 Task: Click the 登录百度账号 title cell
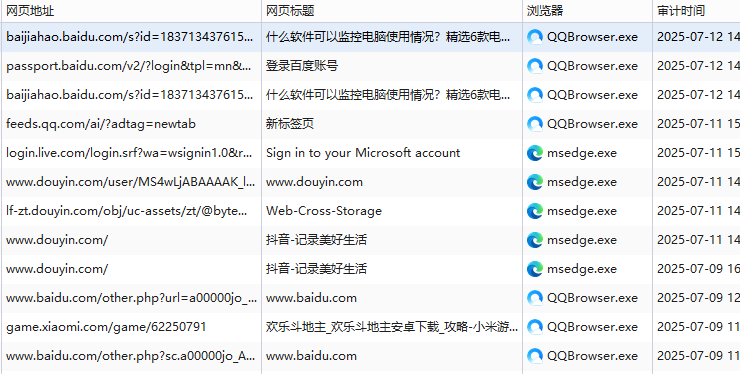(302, 66)
